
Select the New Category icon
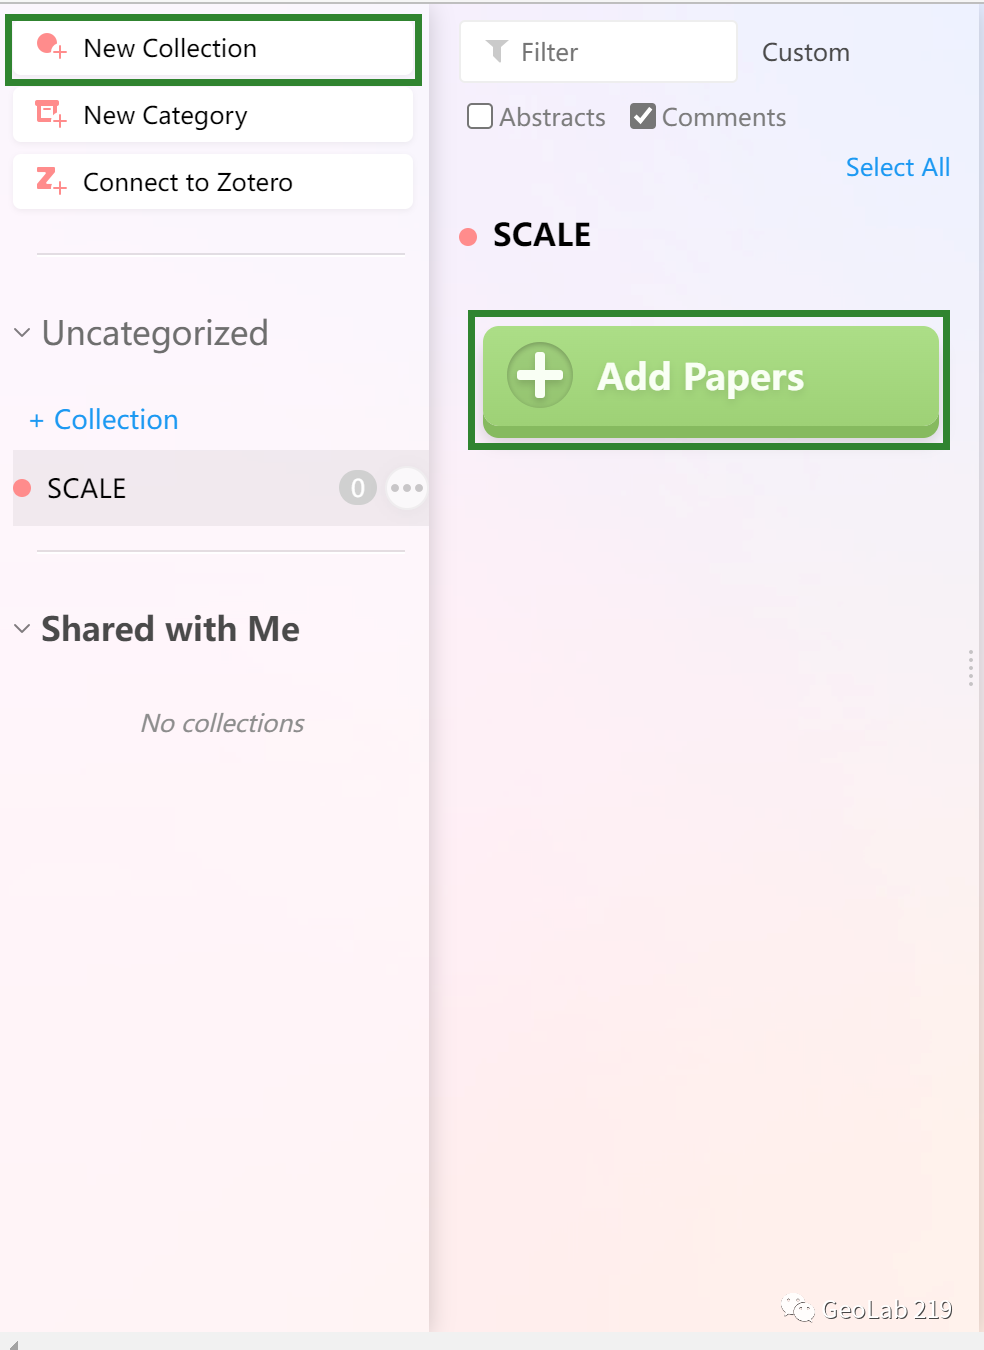[49, 114]
